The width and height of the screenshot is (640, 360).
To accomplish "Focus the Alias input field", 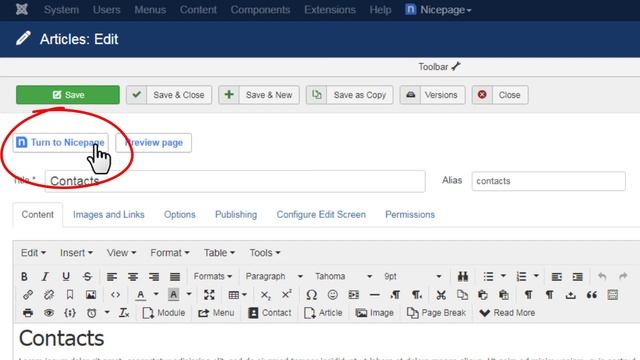I will coord(549,181).
